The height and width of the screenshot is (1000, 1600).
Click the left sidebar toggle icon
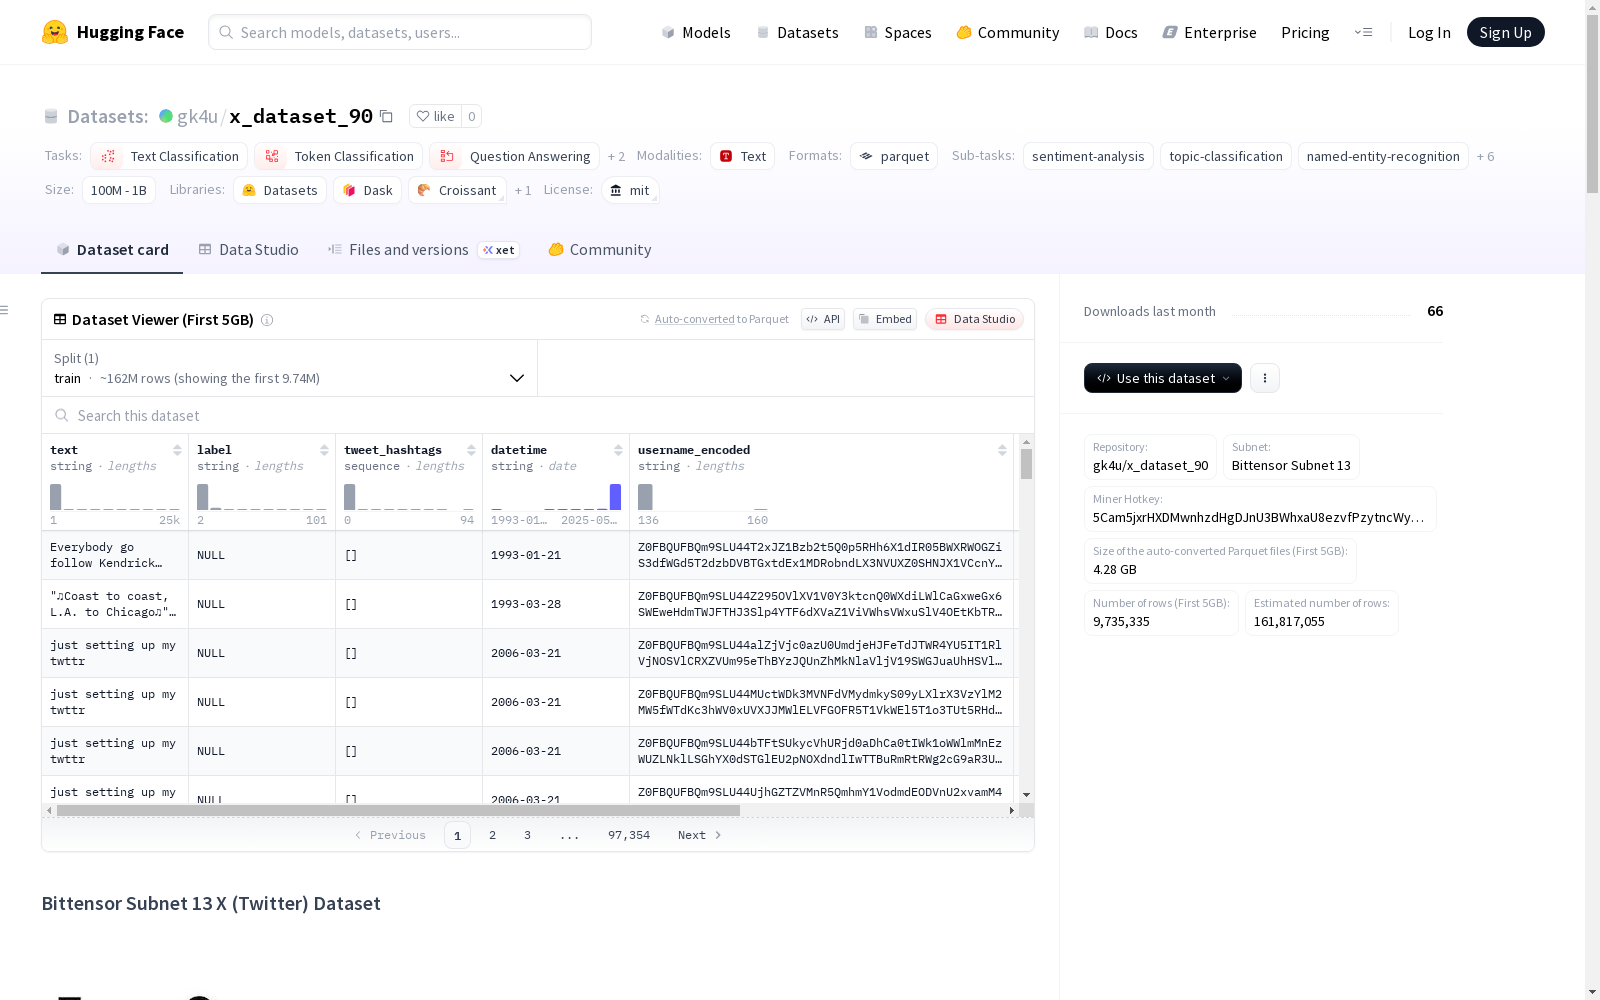(5, 310)
